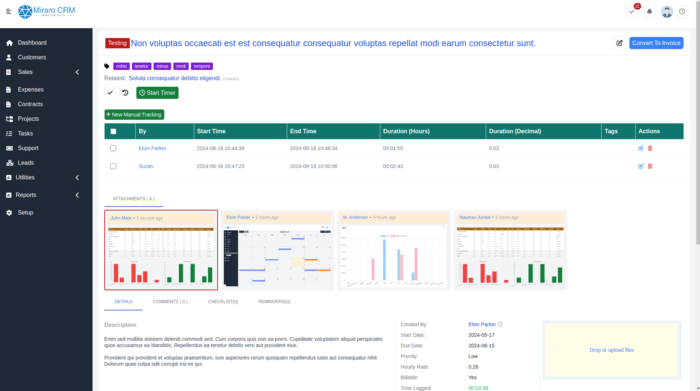Click New Manual Tracking button
The width and height of the screenshot is (700, 391).
point(134,115)
